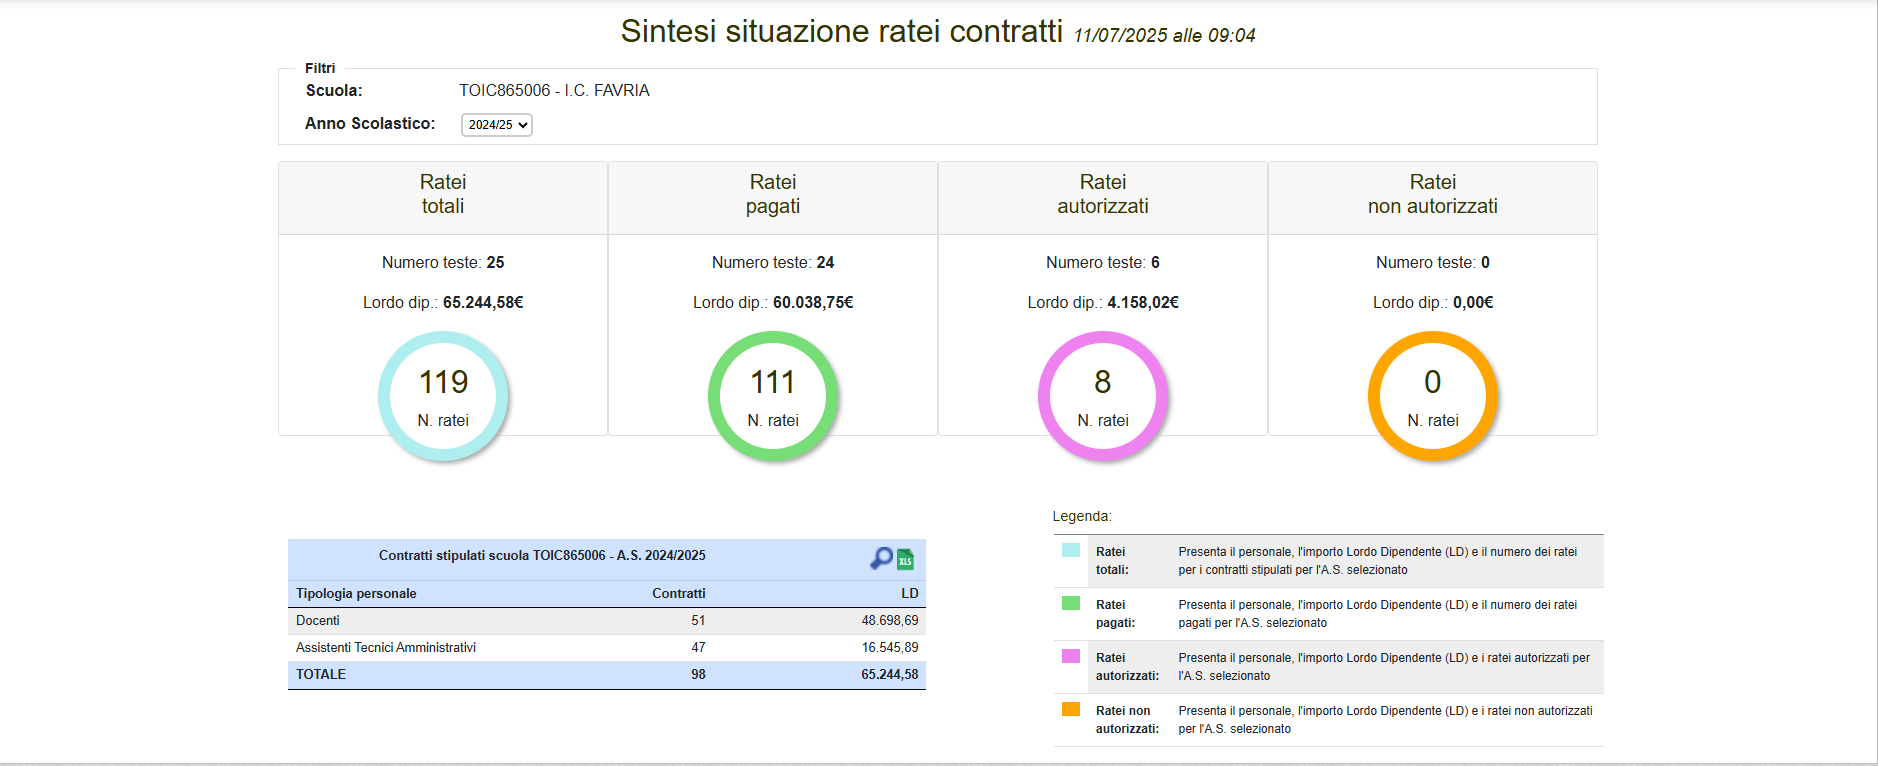
Task: Click the cyan circle showing 119 ratei
Action: click(x=443, y=396)
